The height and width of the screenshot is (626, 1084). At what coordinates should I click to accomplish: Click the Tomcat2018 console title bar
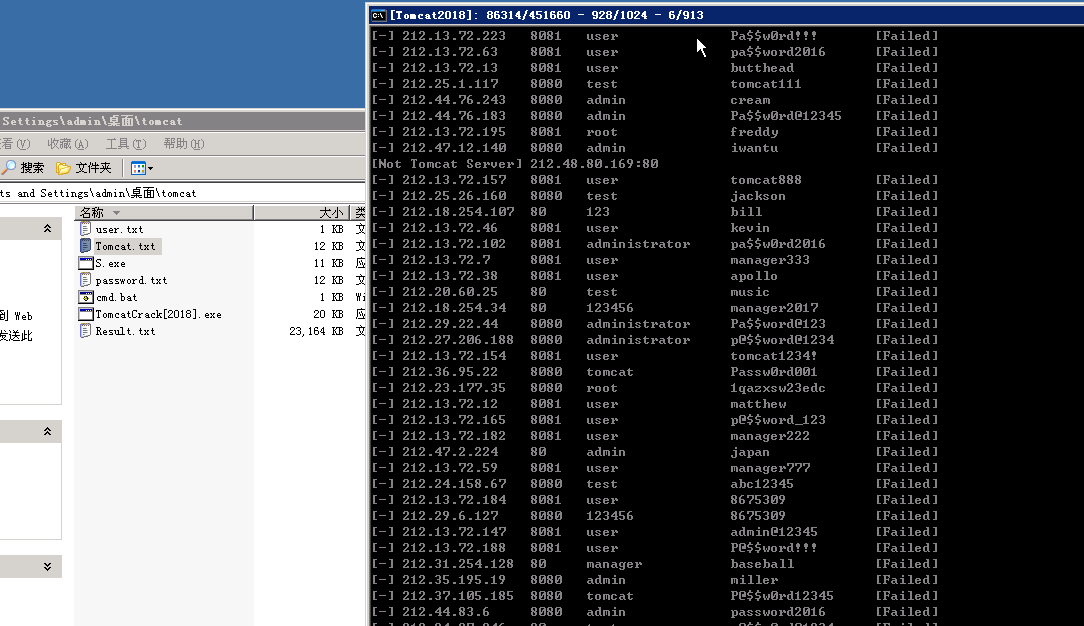click(726, 15)
